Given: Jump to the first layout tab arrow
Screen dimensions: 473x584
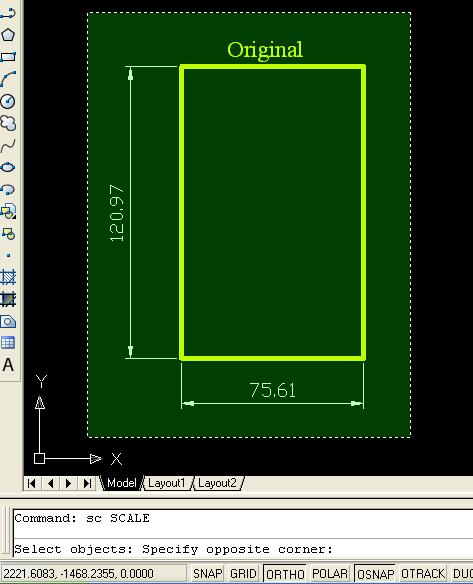Looking at the screenshot, I should pos(32,483).
